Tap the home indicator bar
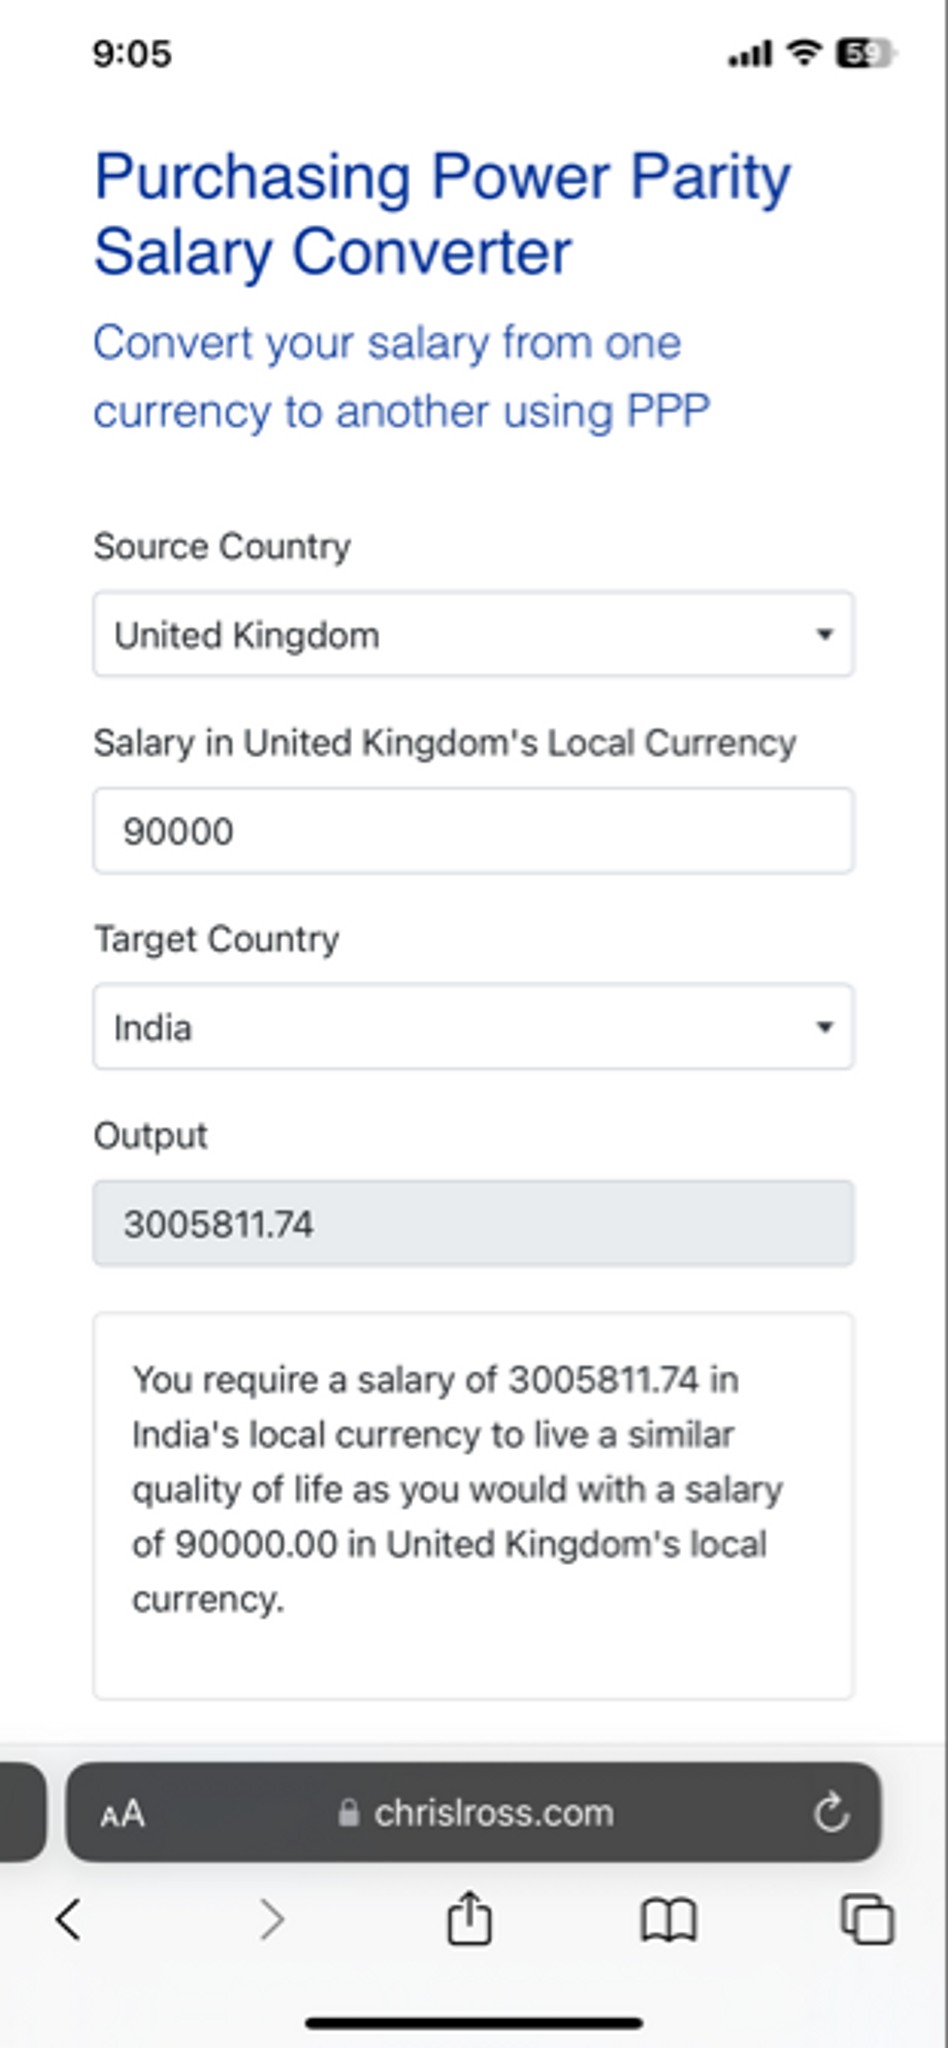Image resolution: width=948 pixels, height=2048 pixels. tap(474, 2023)
